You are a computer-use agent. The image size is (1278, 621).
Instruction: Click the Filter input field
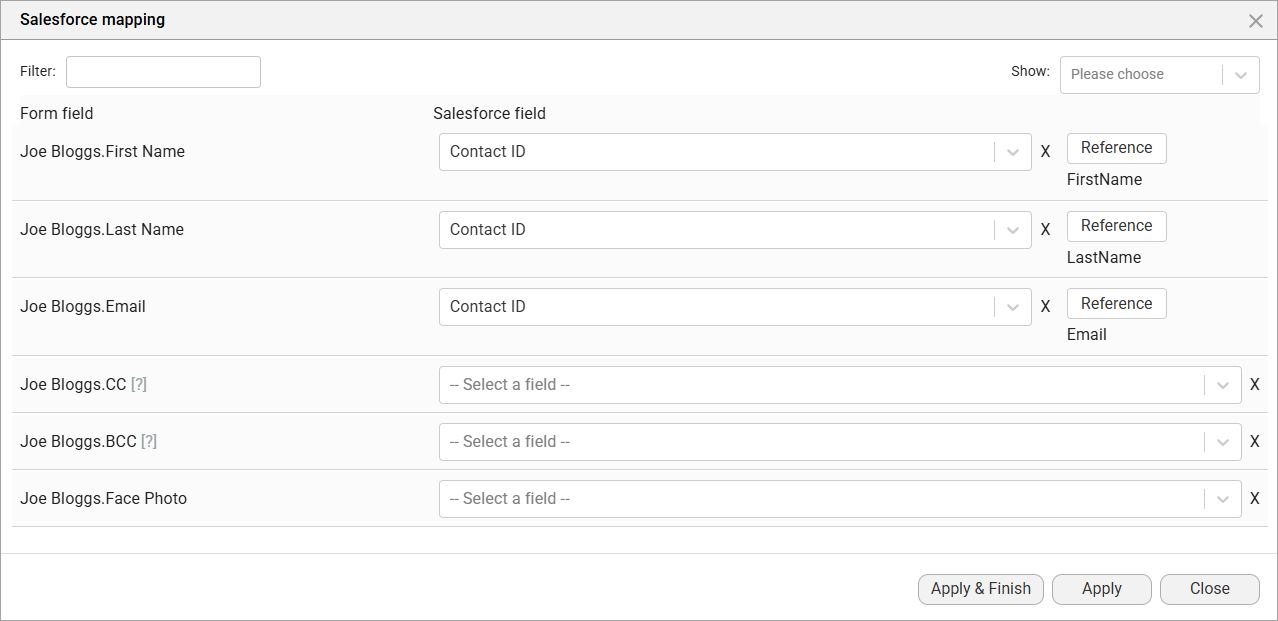pyautogui.click(x=162, y=71)
